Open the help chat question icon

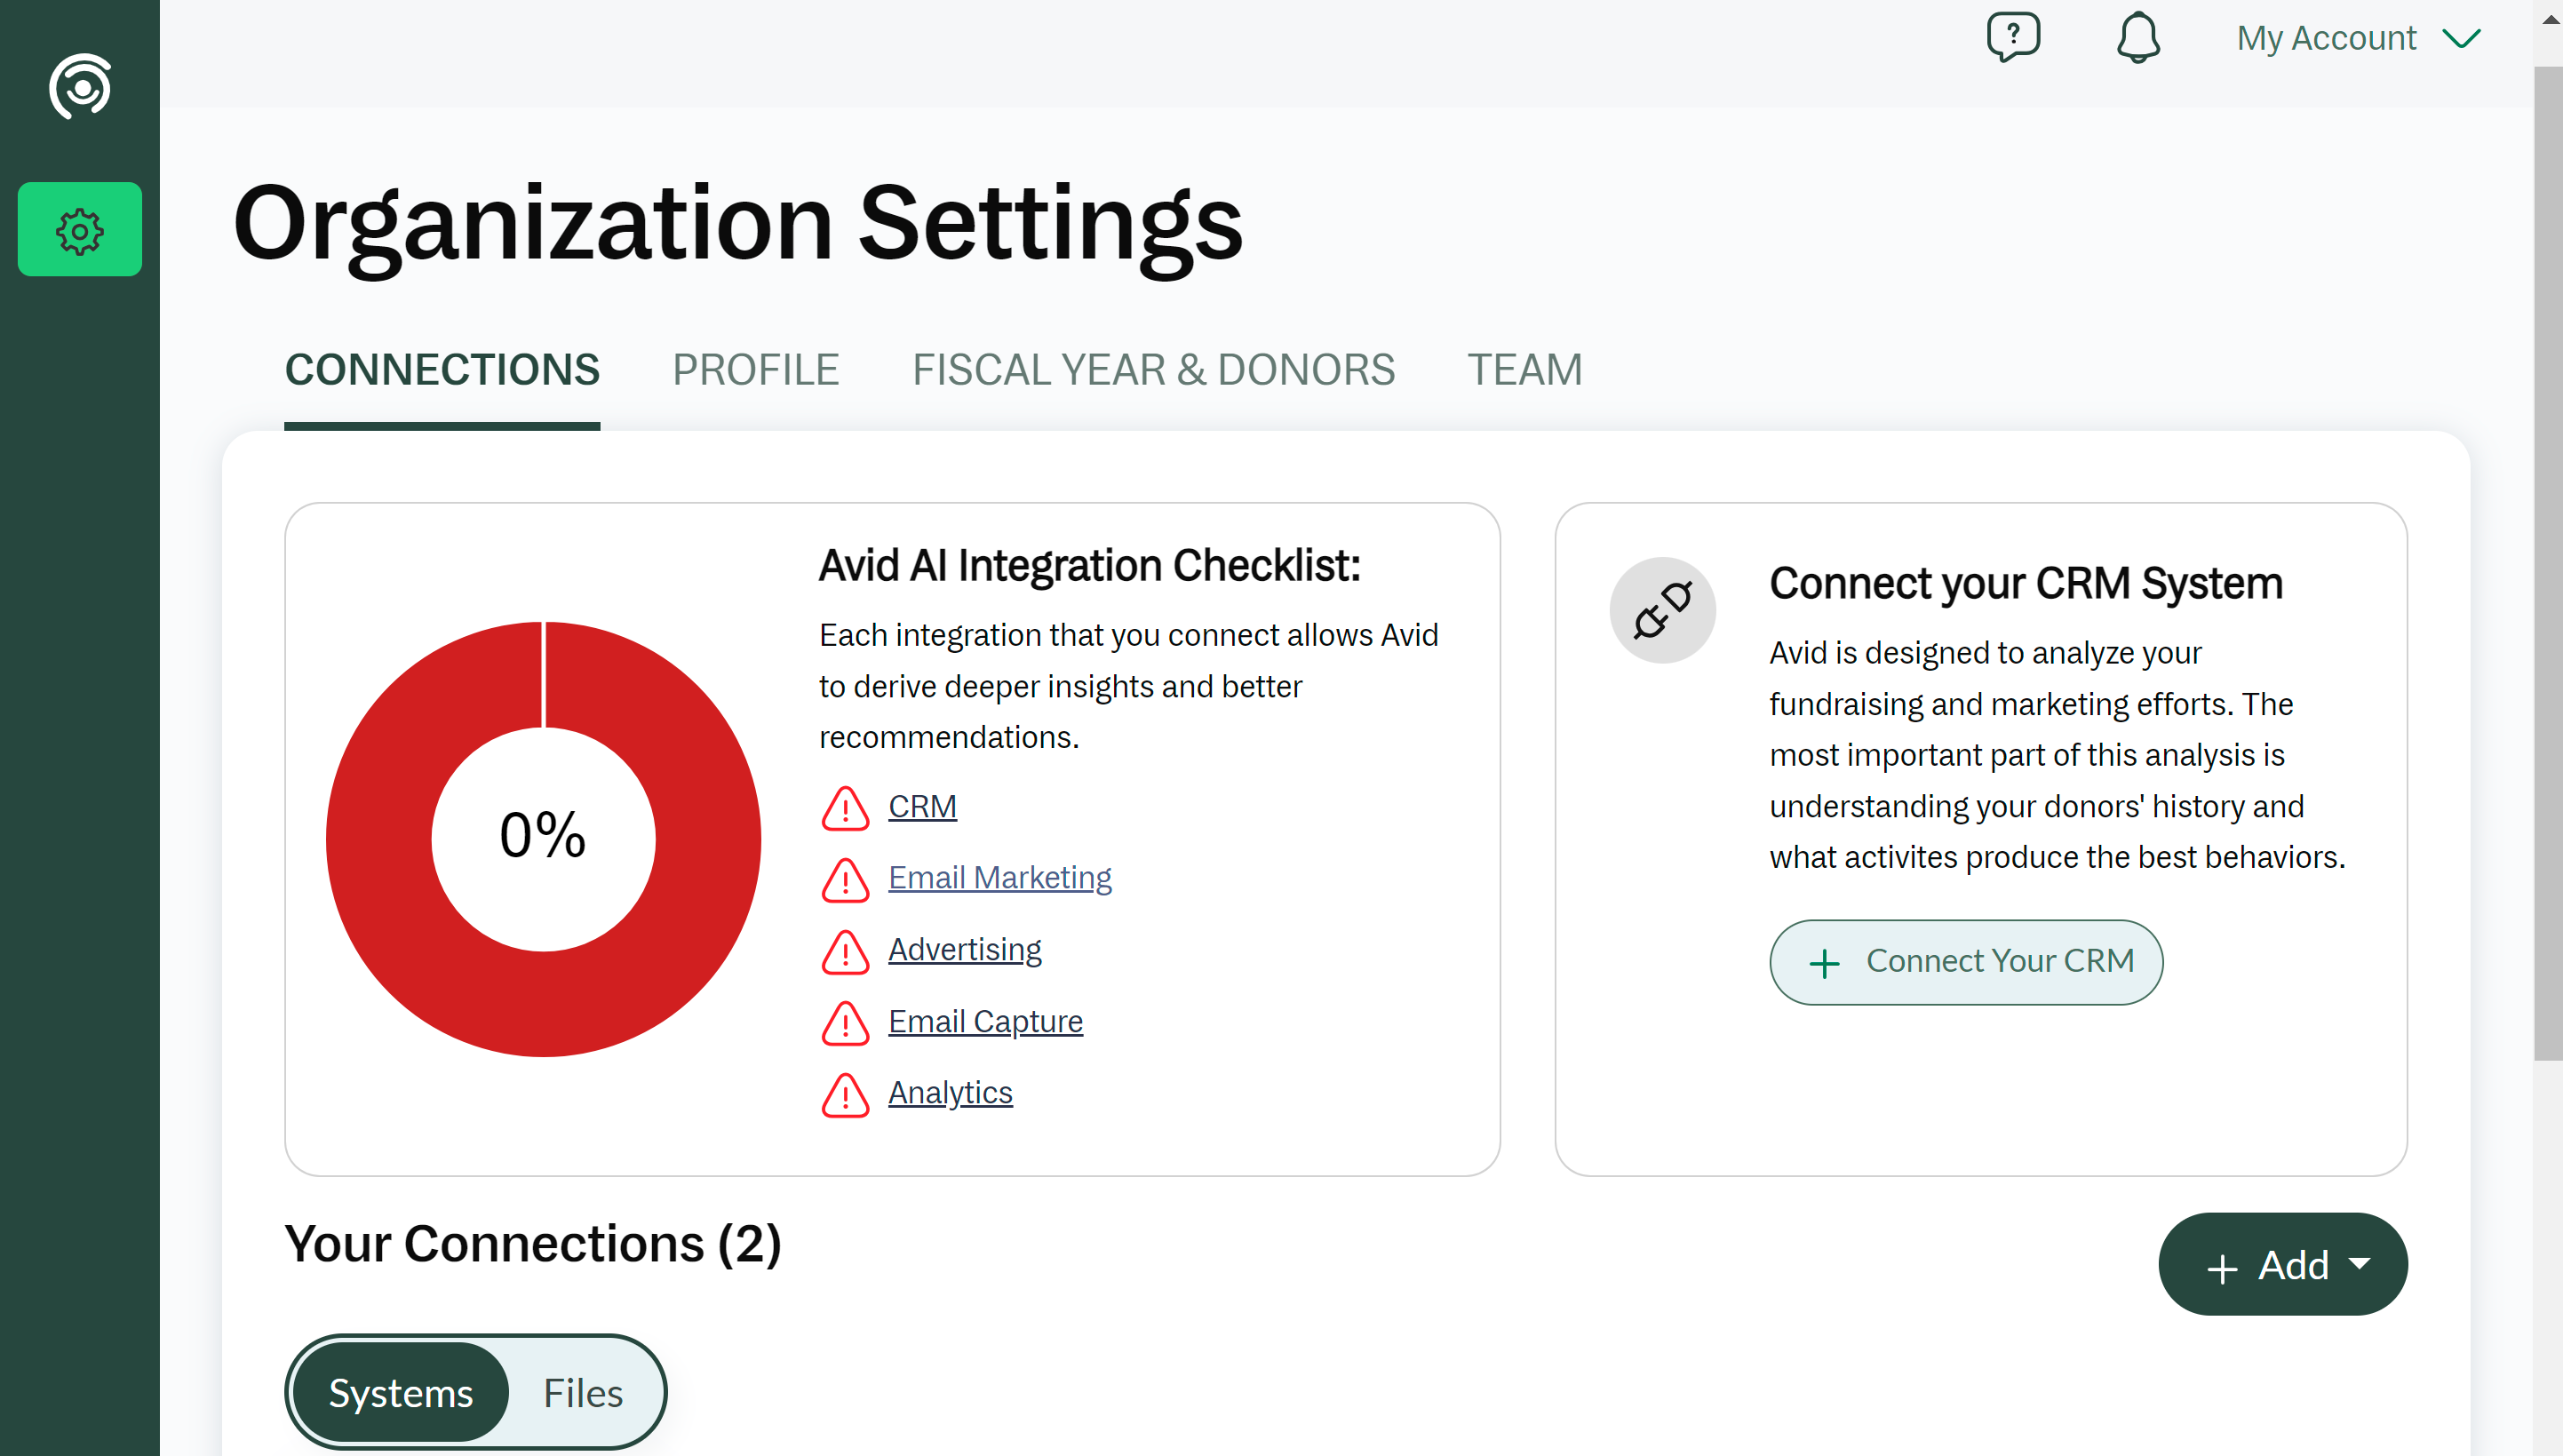click(x=2013, y=38)
